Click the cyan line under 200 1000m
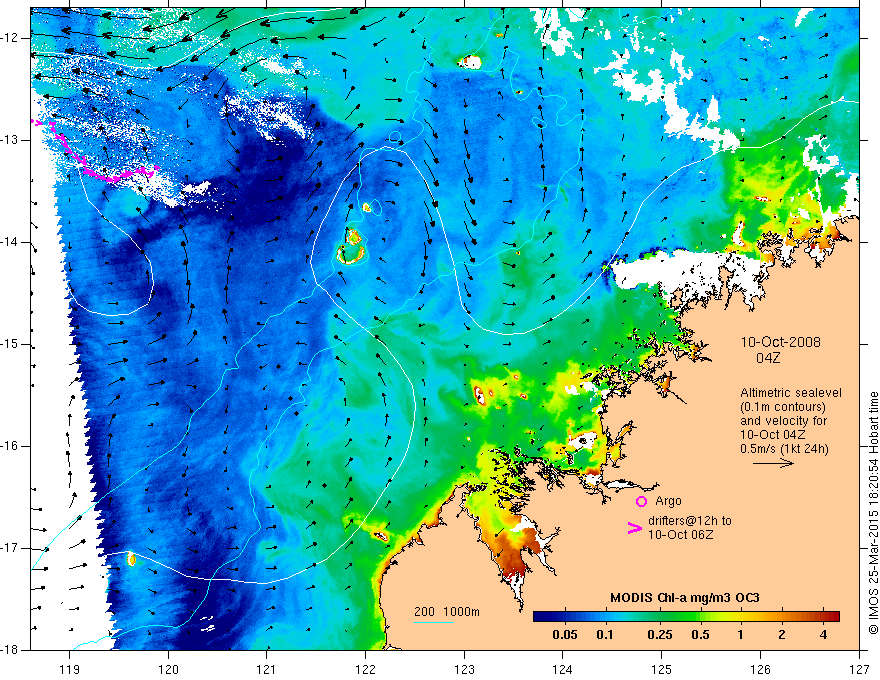Screen dimensions: 880x680 click(434, 622)
